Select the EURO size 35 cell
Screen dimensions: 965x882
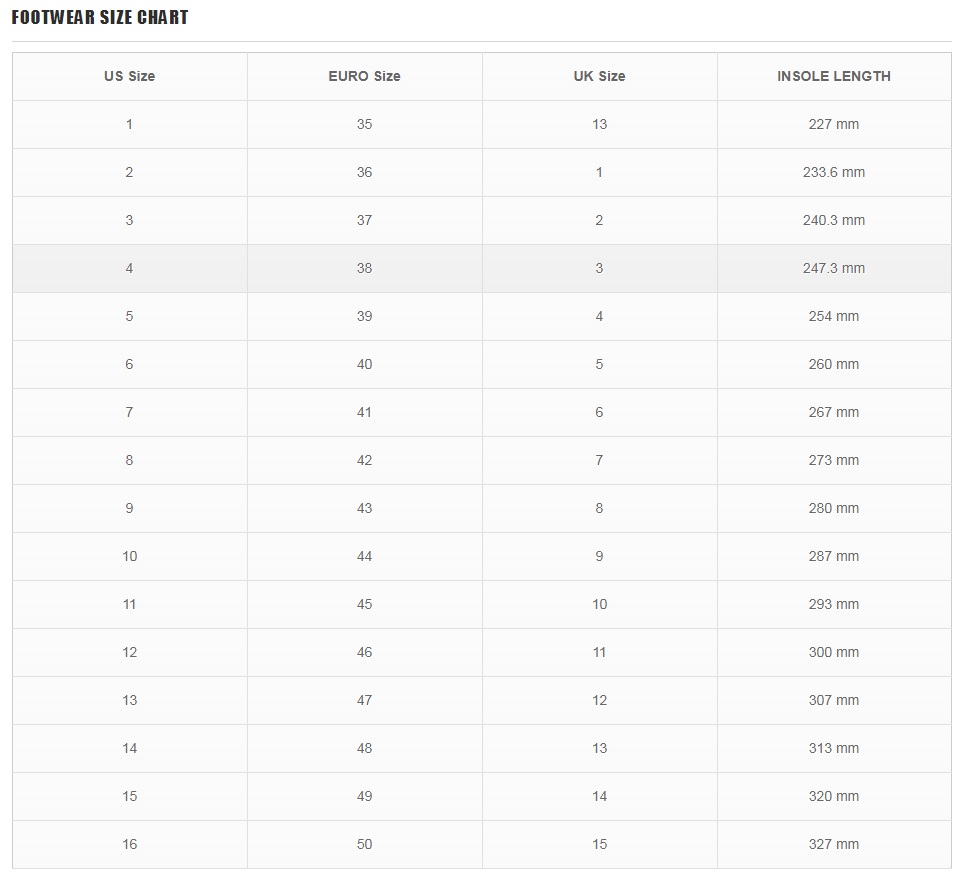click(x=365, y=124)
